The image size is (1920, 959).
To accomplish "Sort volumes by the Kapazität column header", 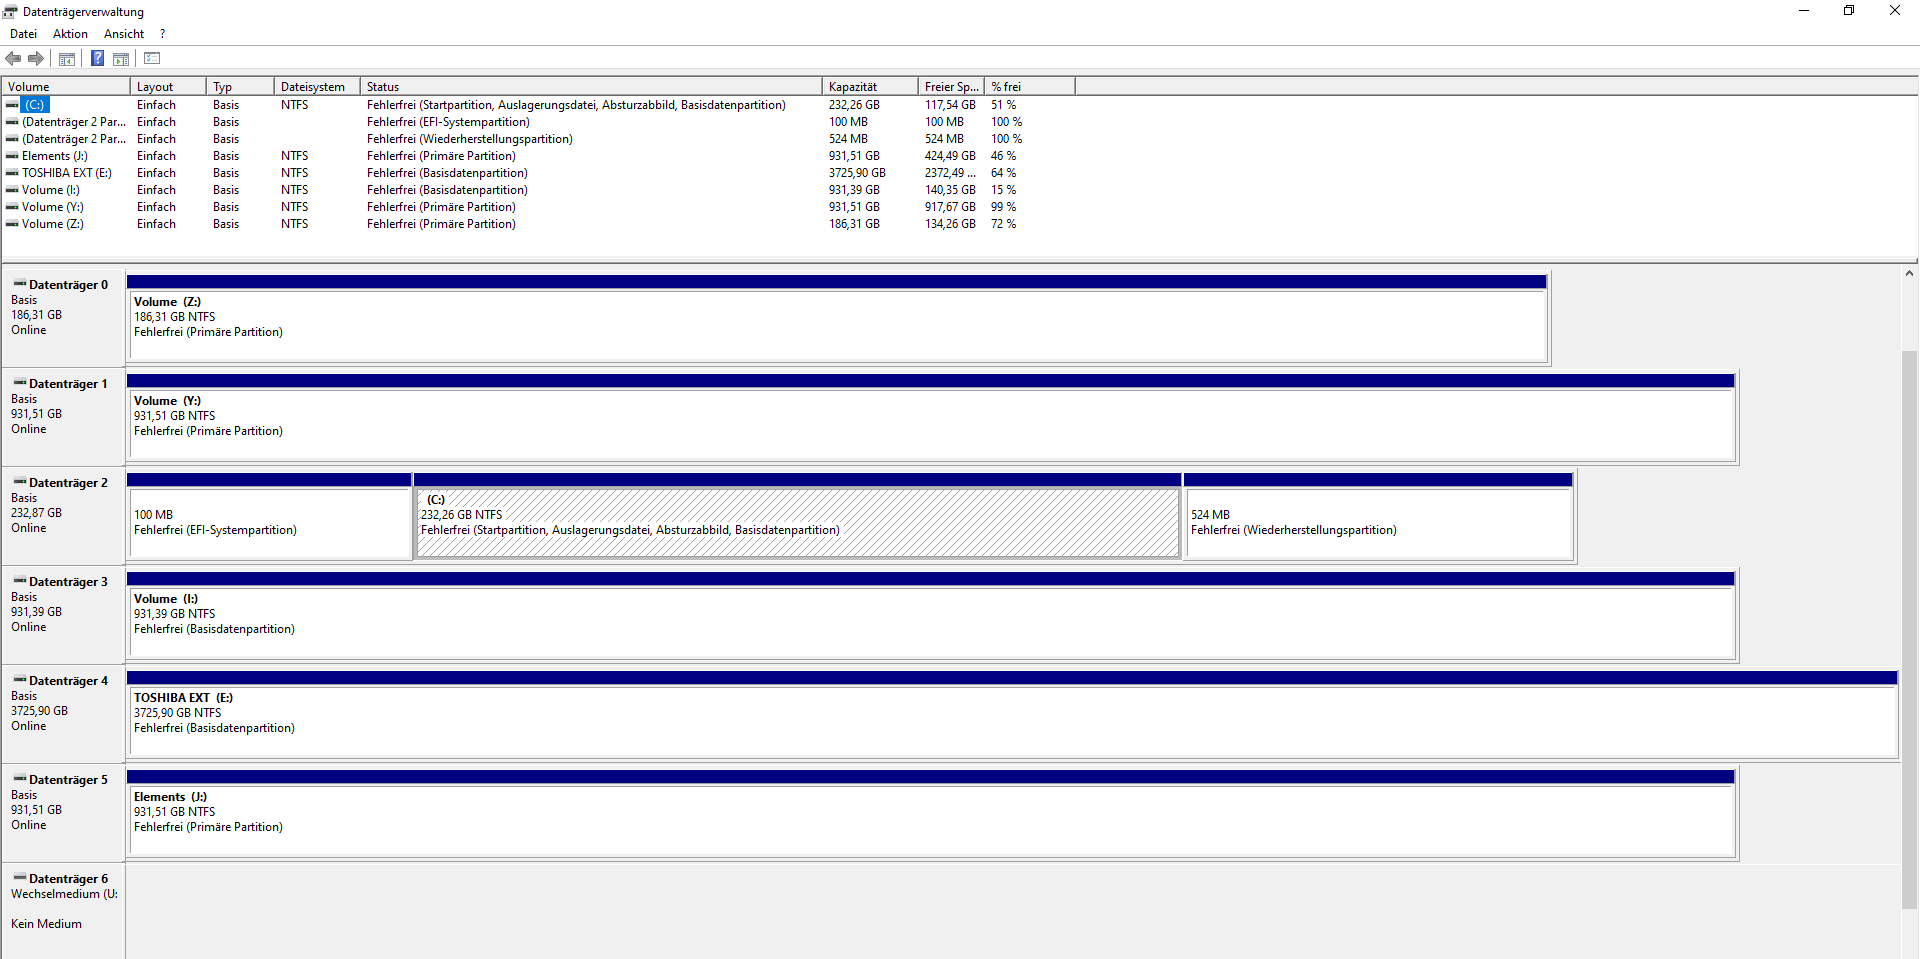I will (x=866, y=86).
